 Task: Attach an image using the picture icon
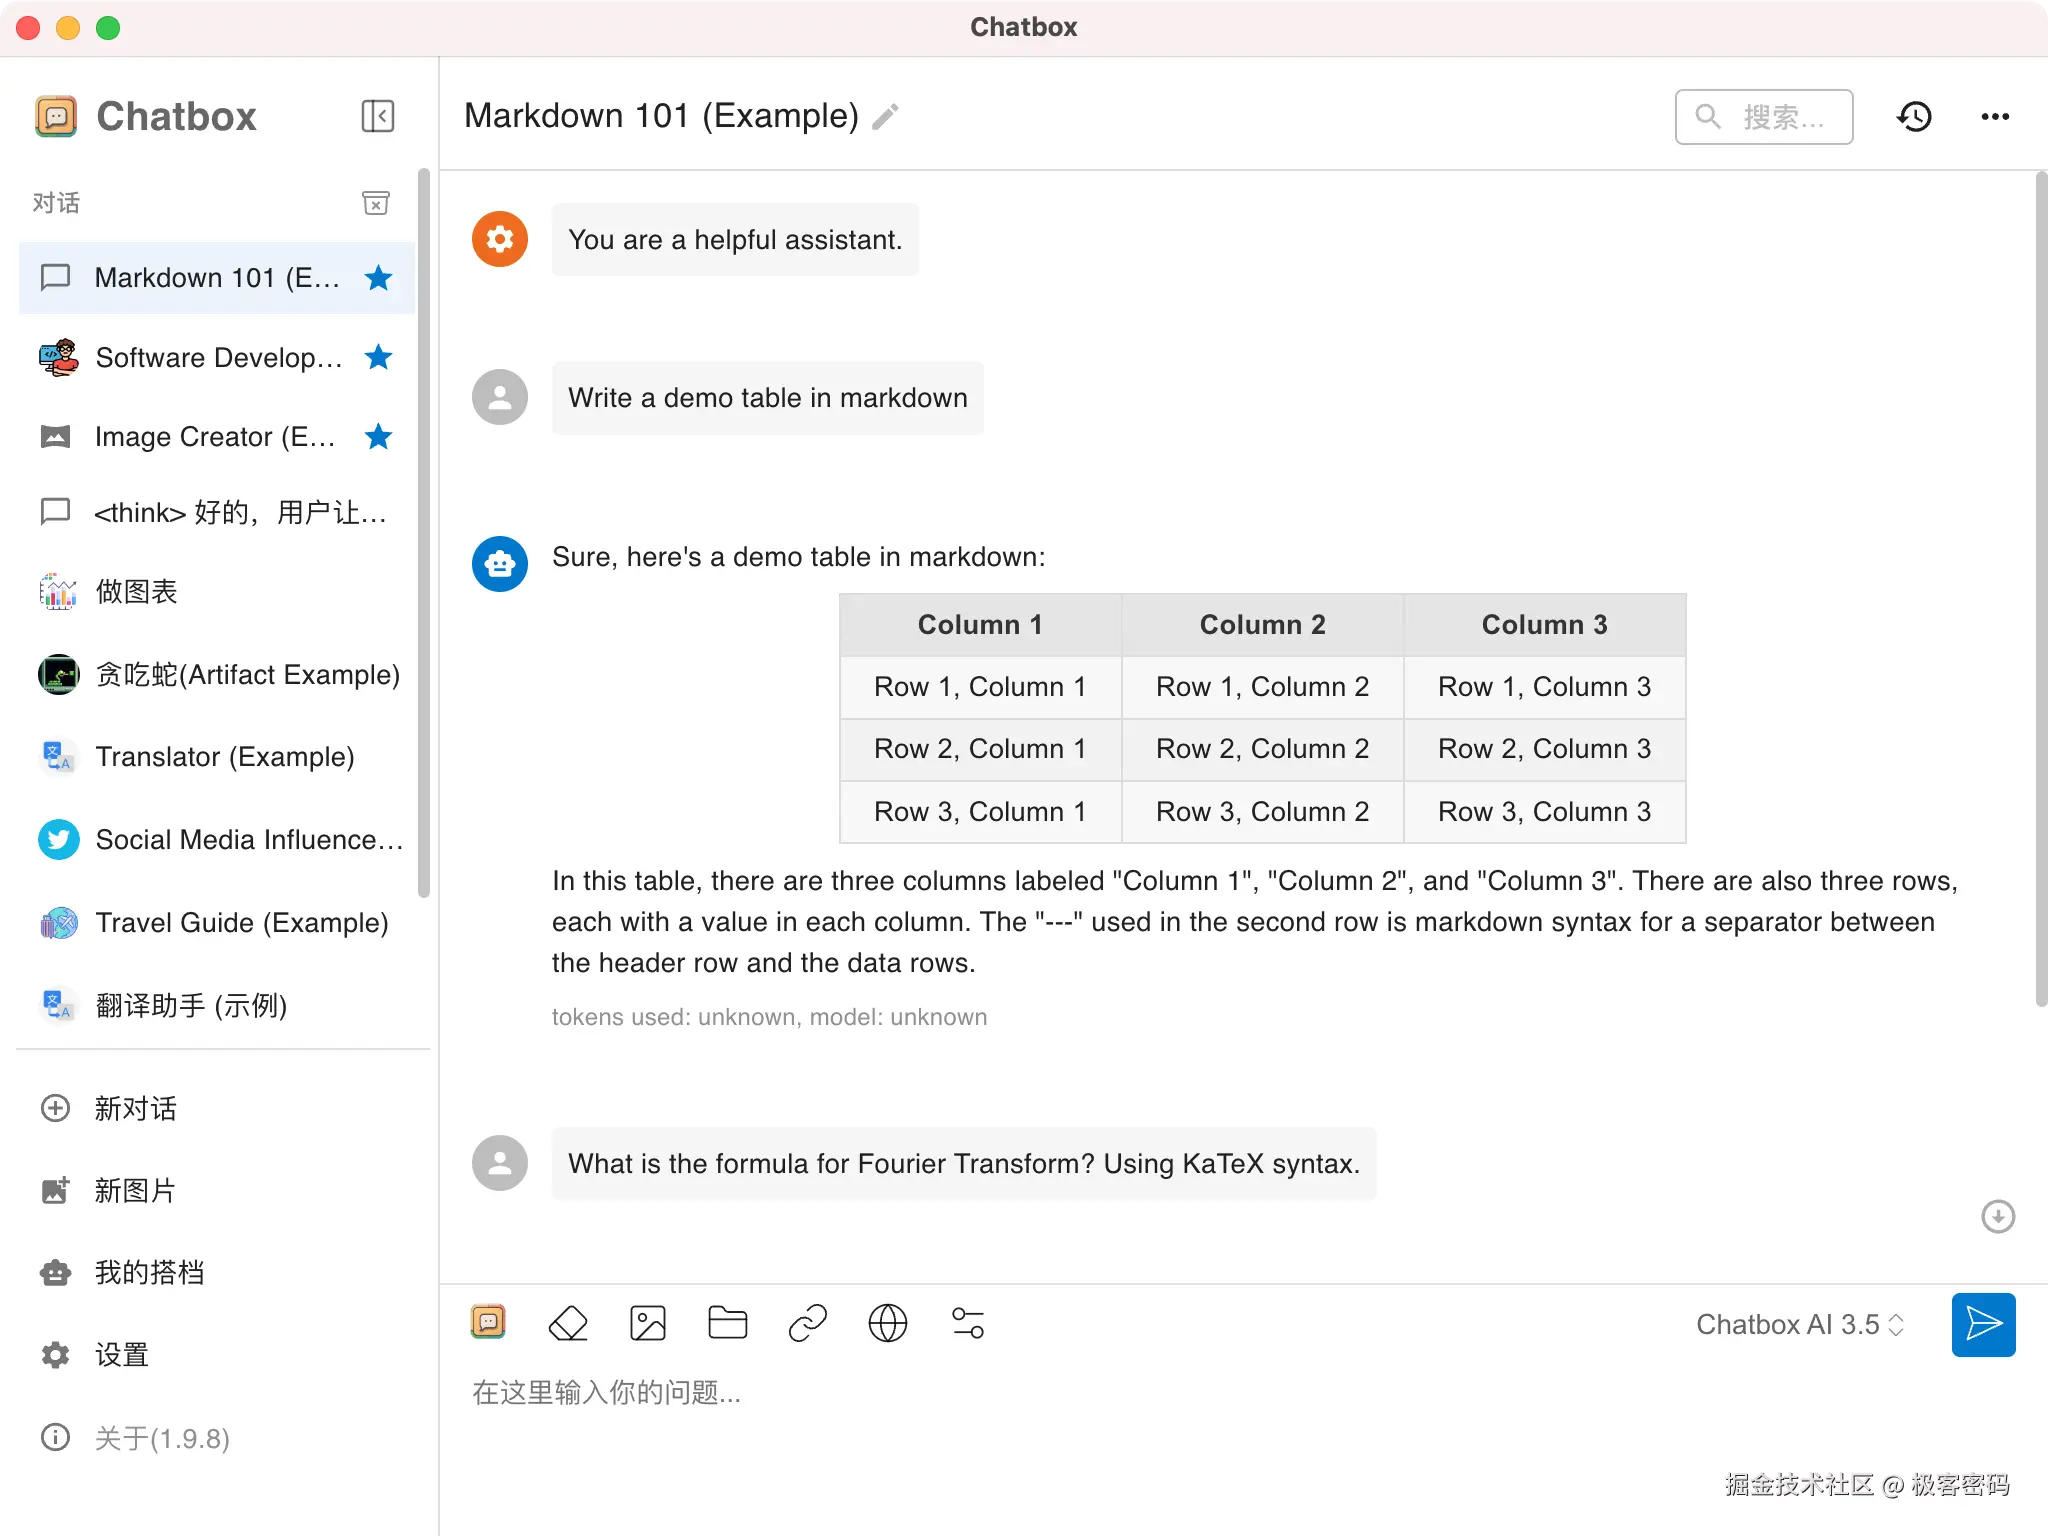tap(647, 1323)
